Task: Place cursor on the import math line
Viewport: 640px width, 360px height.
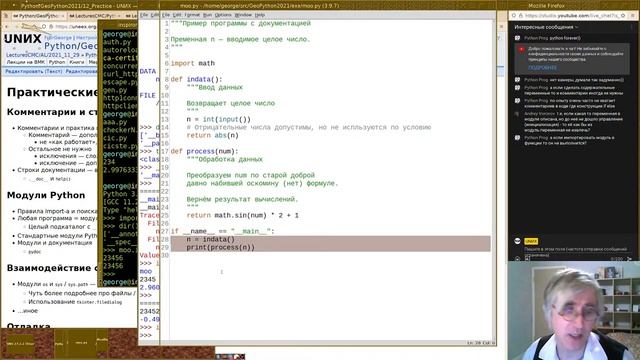Action: click(193, 63)
